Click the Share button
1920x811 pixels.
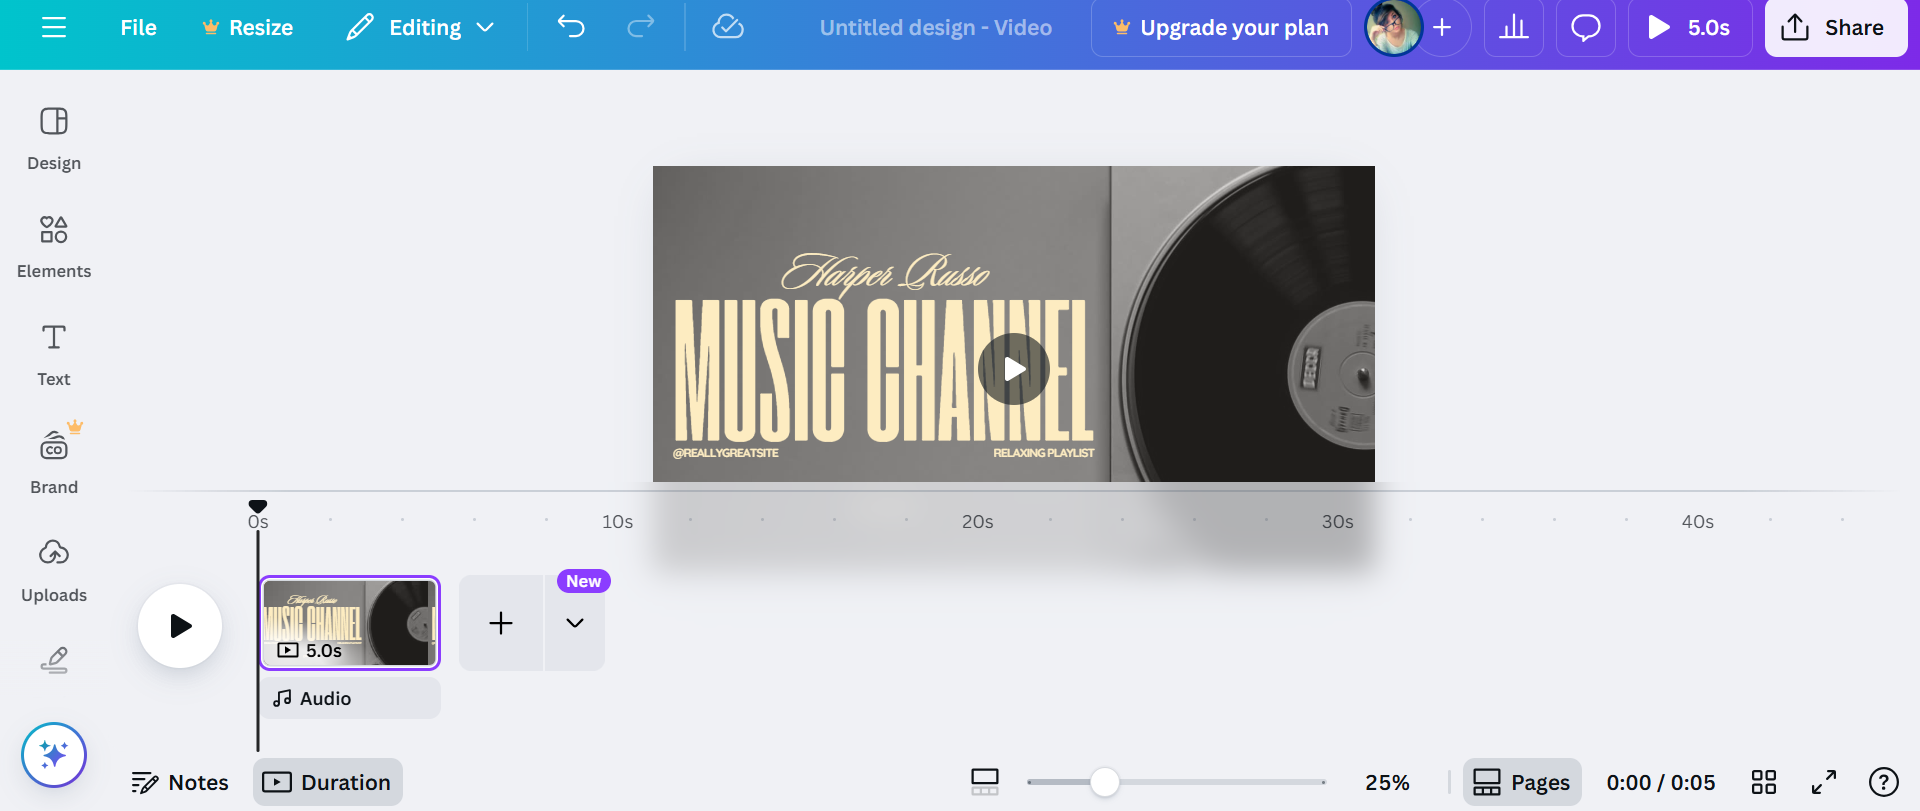point(1836,28)
